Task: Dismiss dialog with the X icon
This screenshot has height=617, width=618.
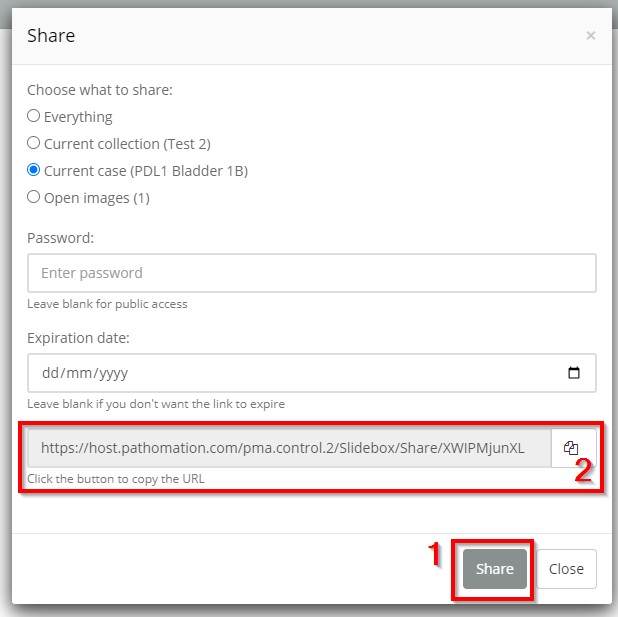Action: (x=590, y=36)
